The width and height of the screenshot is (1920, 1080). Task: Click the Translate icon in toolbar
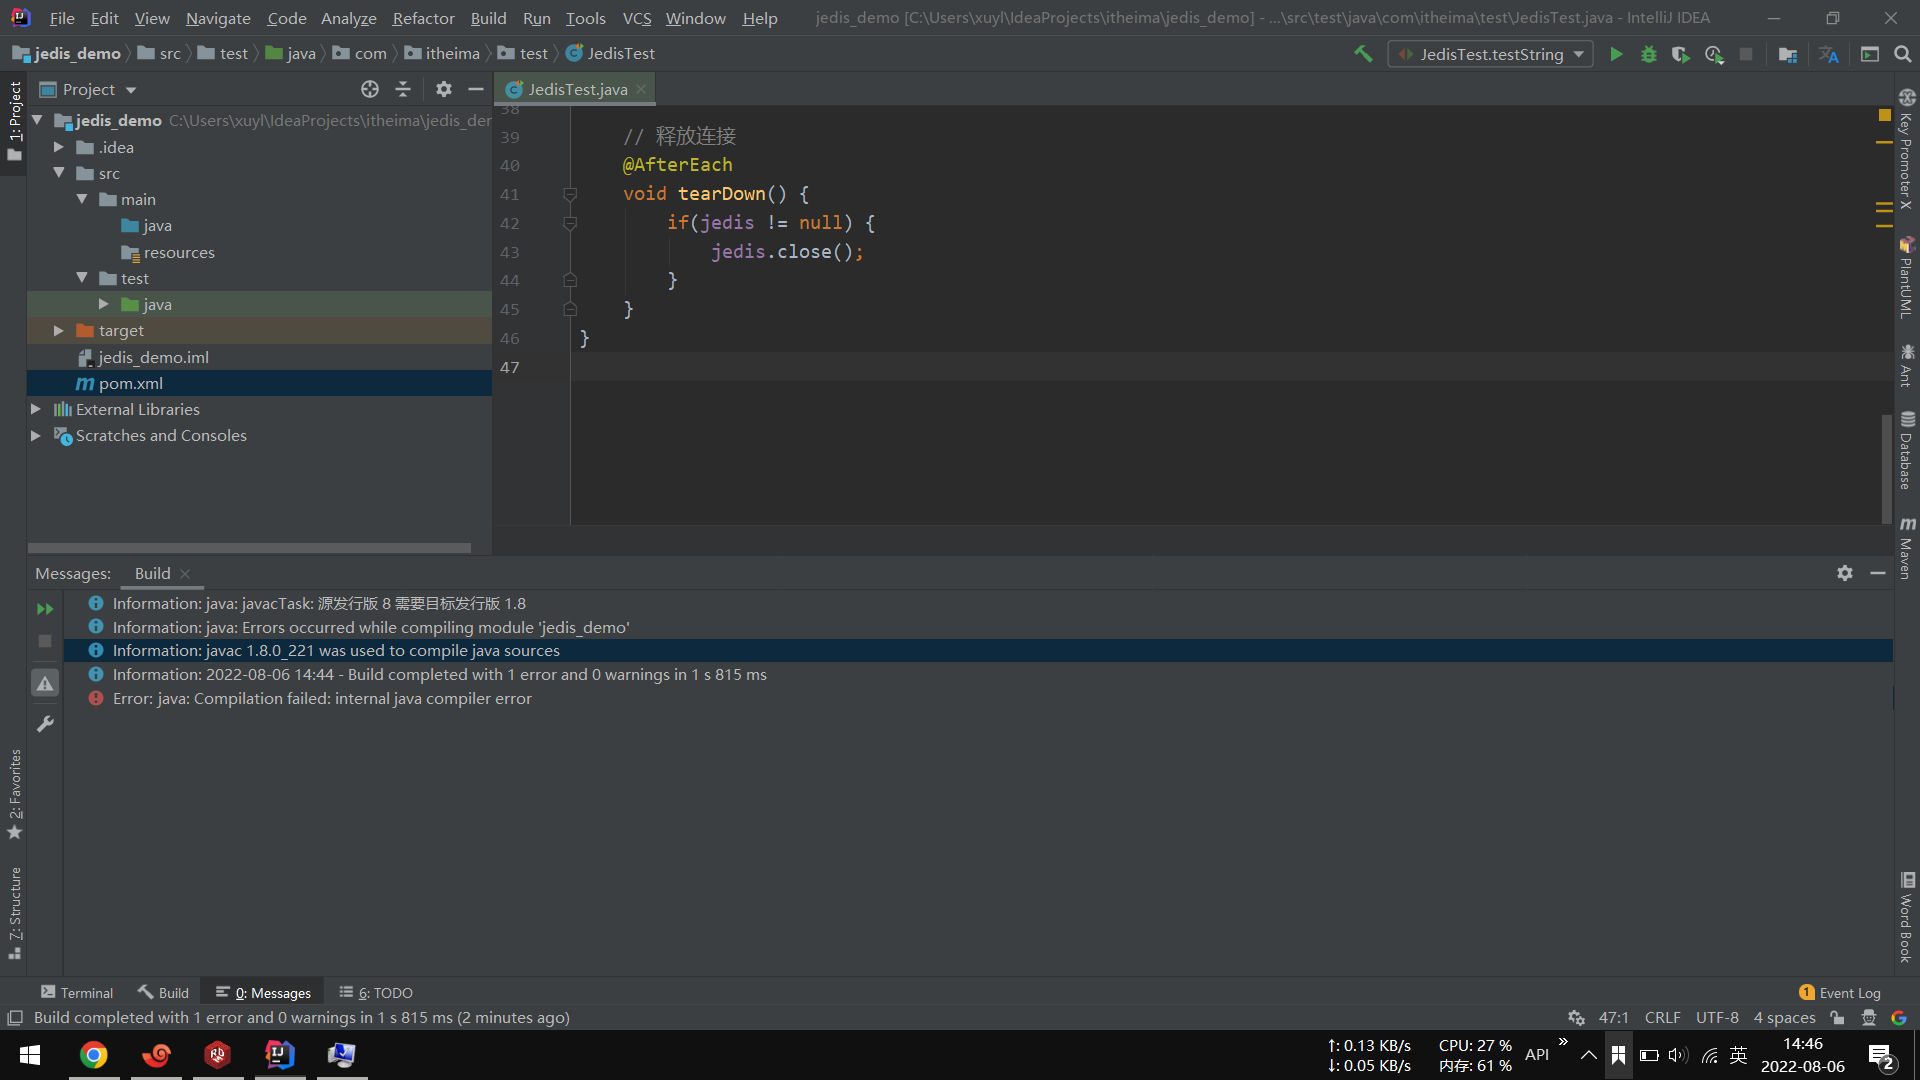[1829, 54]
